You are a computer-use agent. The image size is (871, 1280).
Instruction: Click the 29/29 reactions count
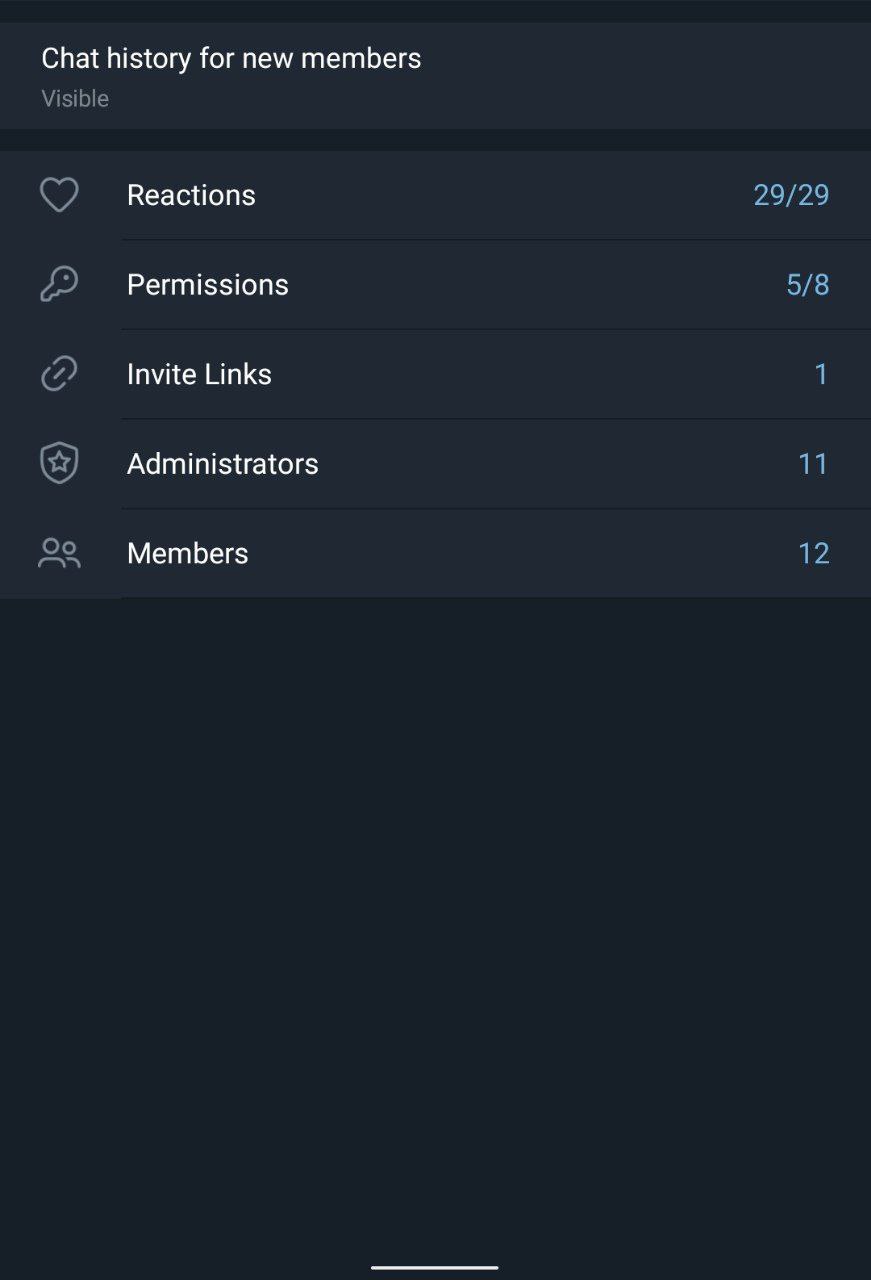pos(791,195)
